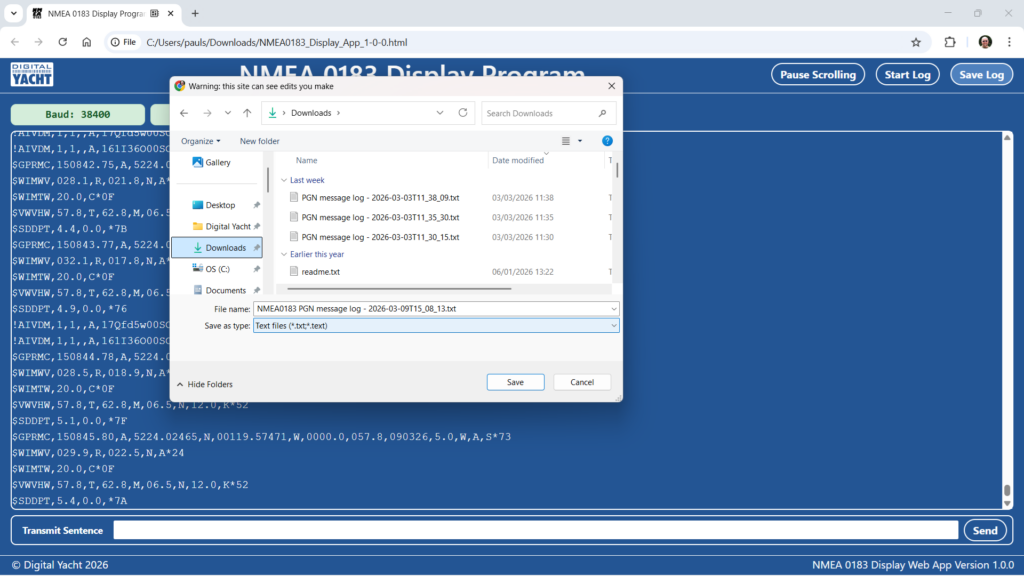Viewport: 1024px width, 576px height.
Task: Collapse the Last week file group
Action: (284, 180)
